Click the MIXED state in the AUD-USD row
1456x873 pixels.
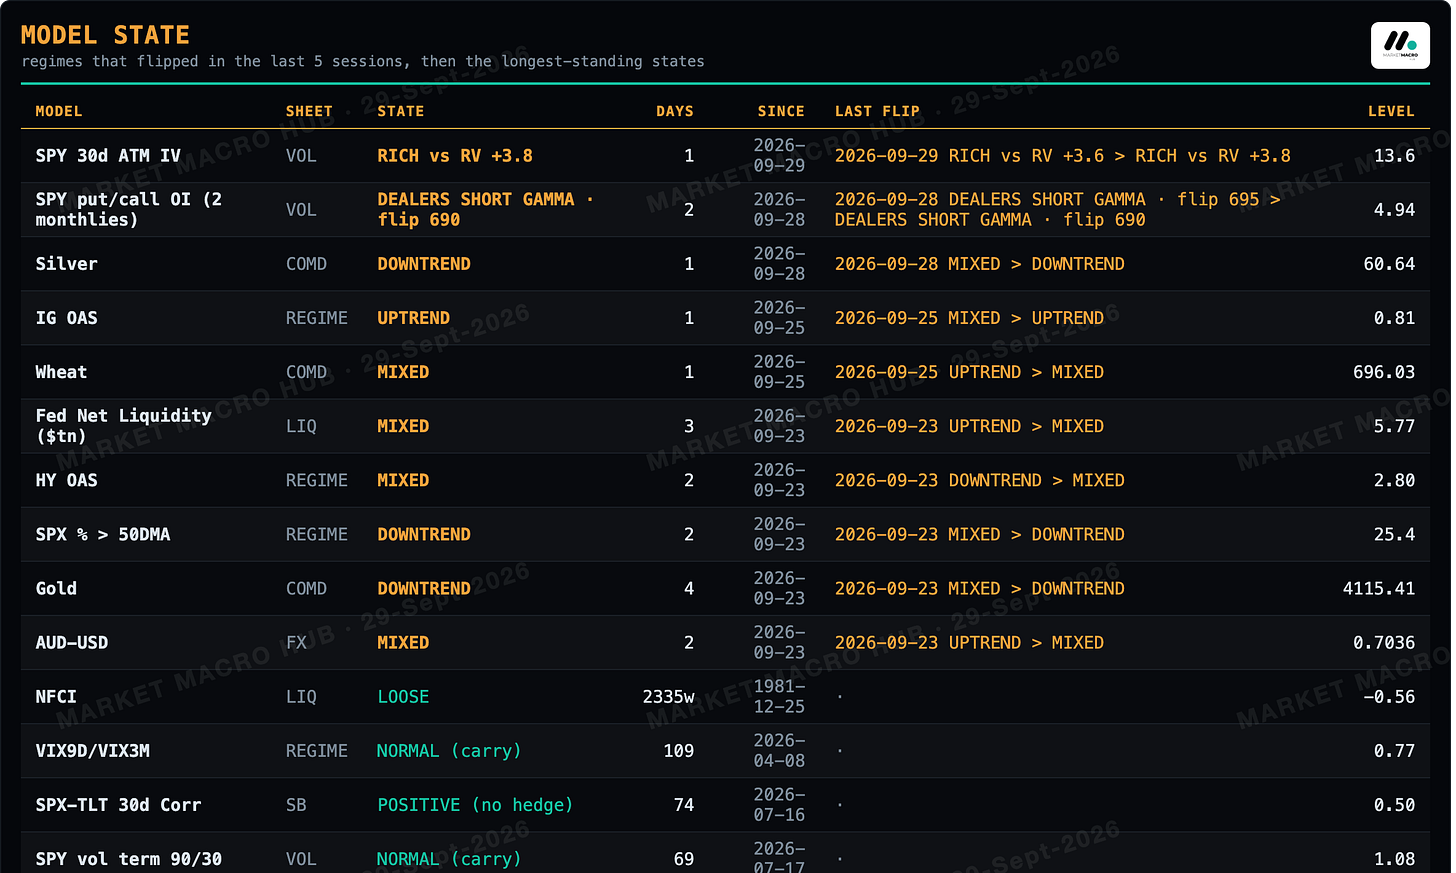pos(403,642)
